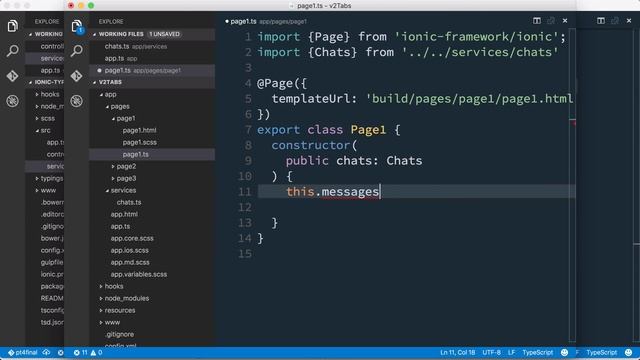Viewport: 640px width, 360px height.
Task: Split editor in the background window
Action: click(601, 20)
